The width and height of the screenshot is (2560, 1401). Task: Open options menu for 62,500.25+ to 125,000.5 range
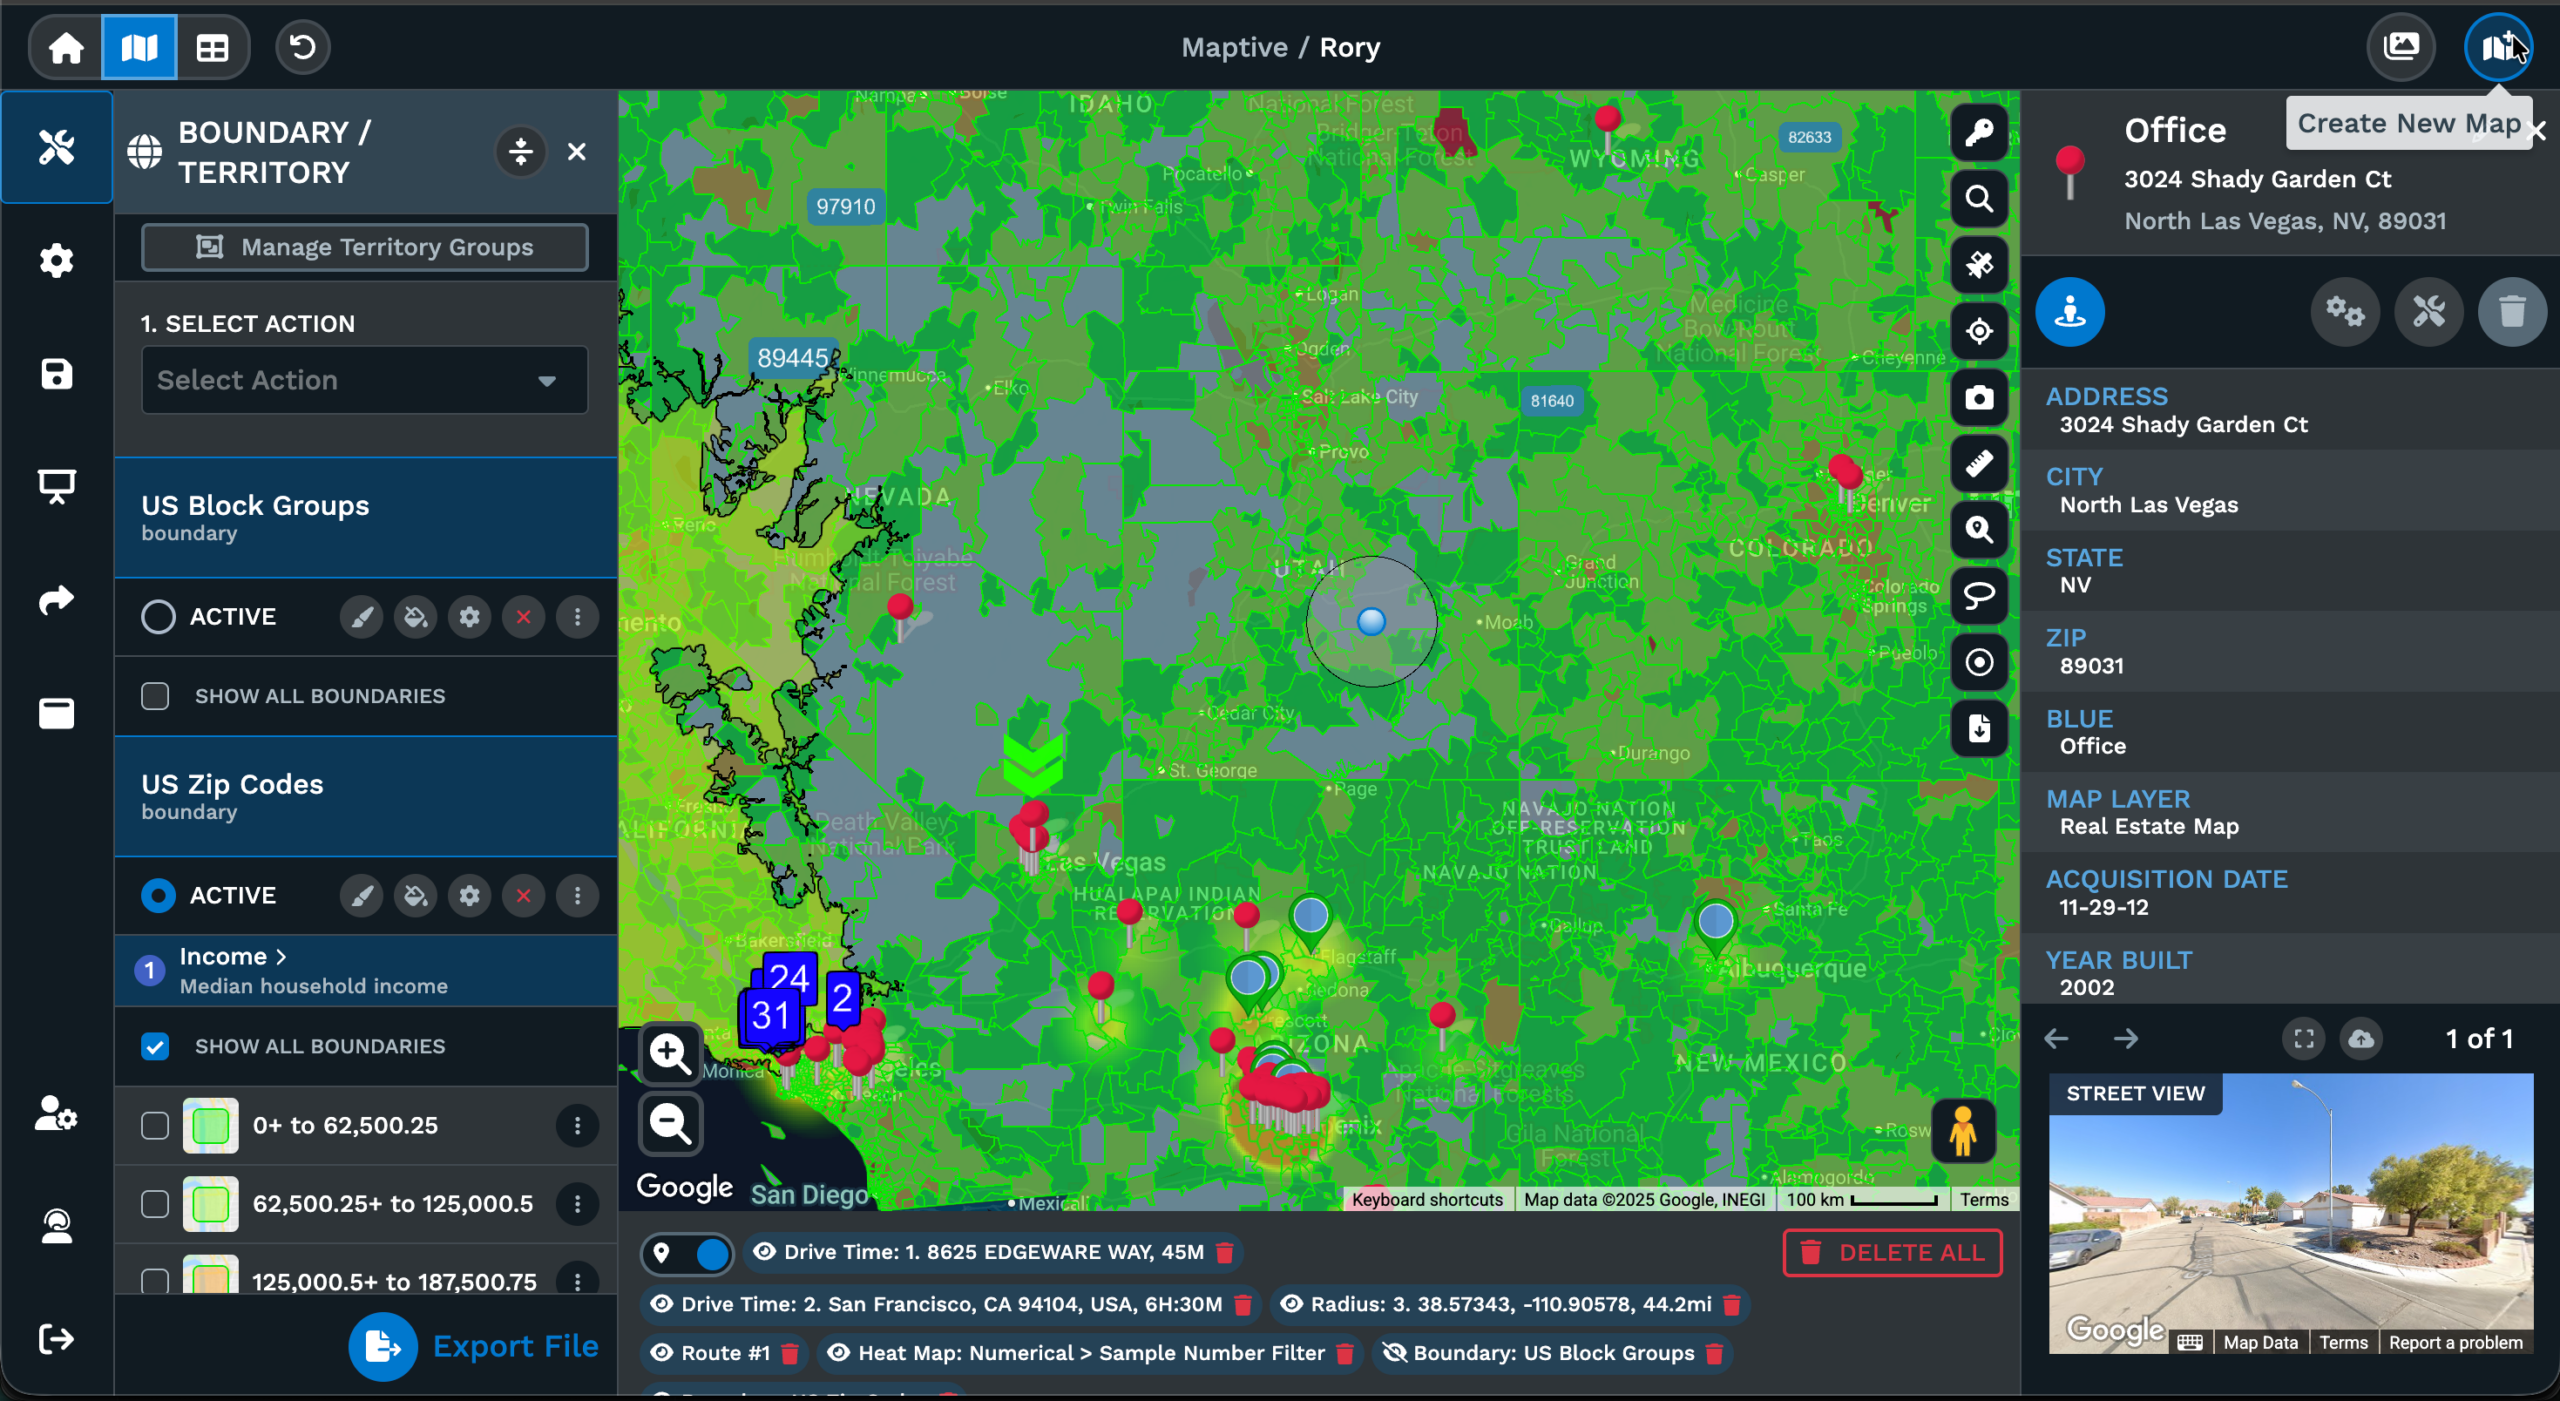[577, 1204]
